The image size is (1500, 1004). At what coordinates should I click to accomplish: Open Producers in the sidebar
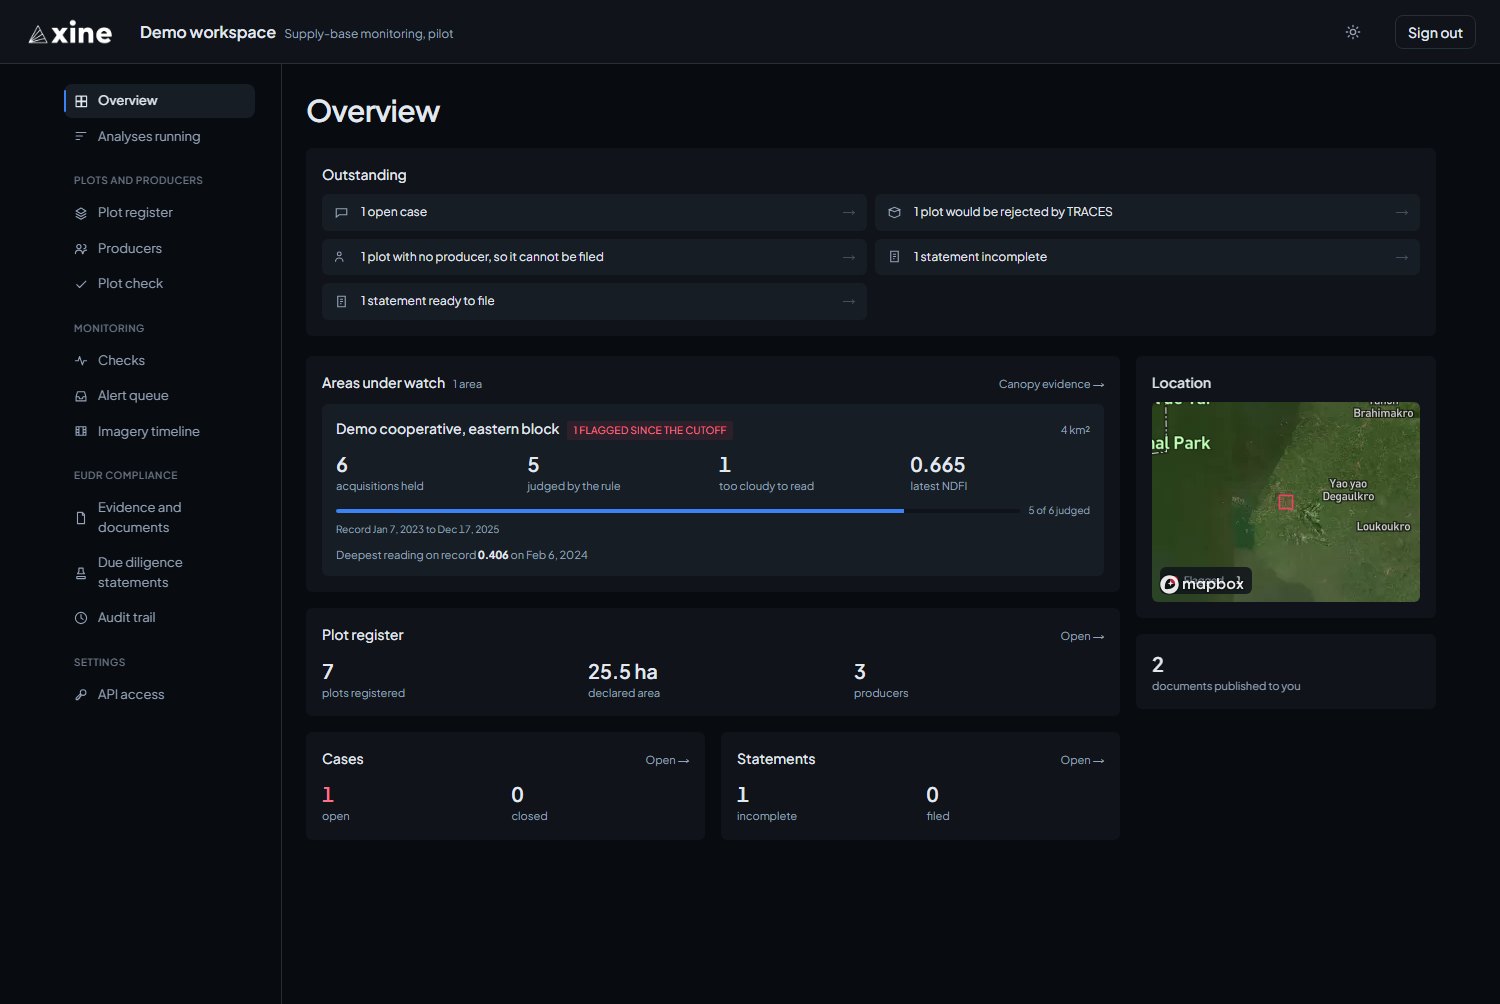(160, 248)
